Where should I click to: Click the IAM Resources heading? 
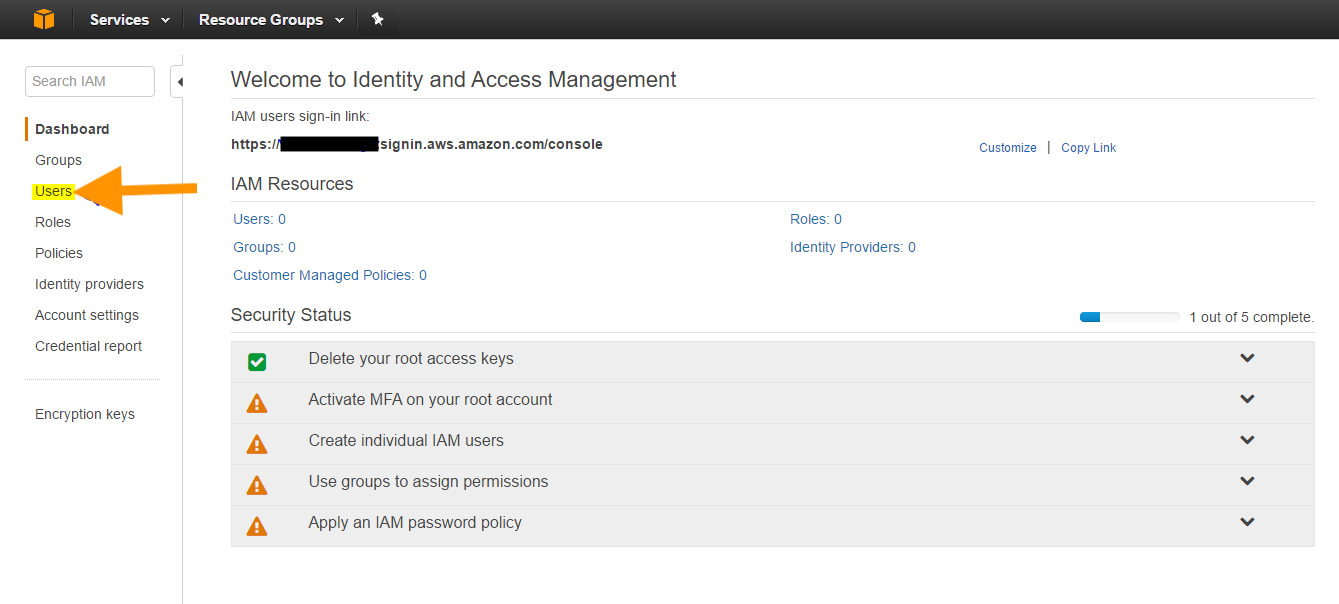(x=292, y=184)
